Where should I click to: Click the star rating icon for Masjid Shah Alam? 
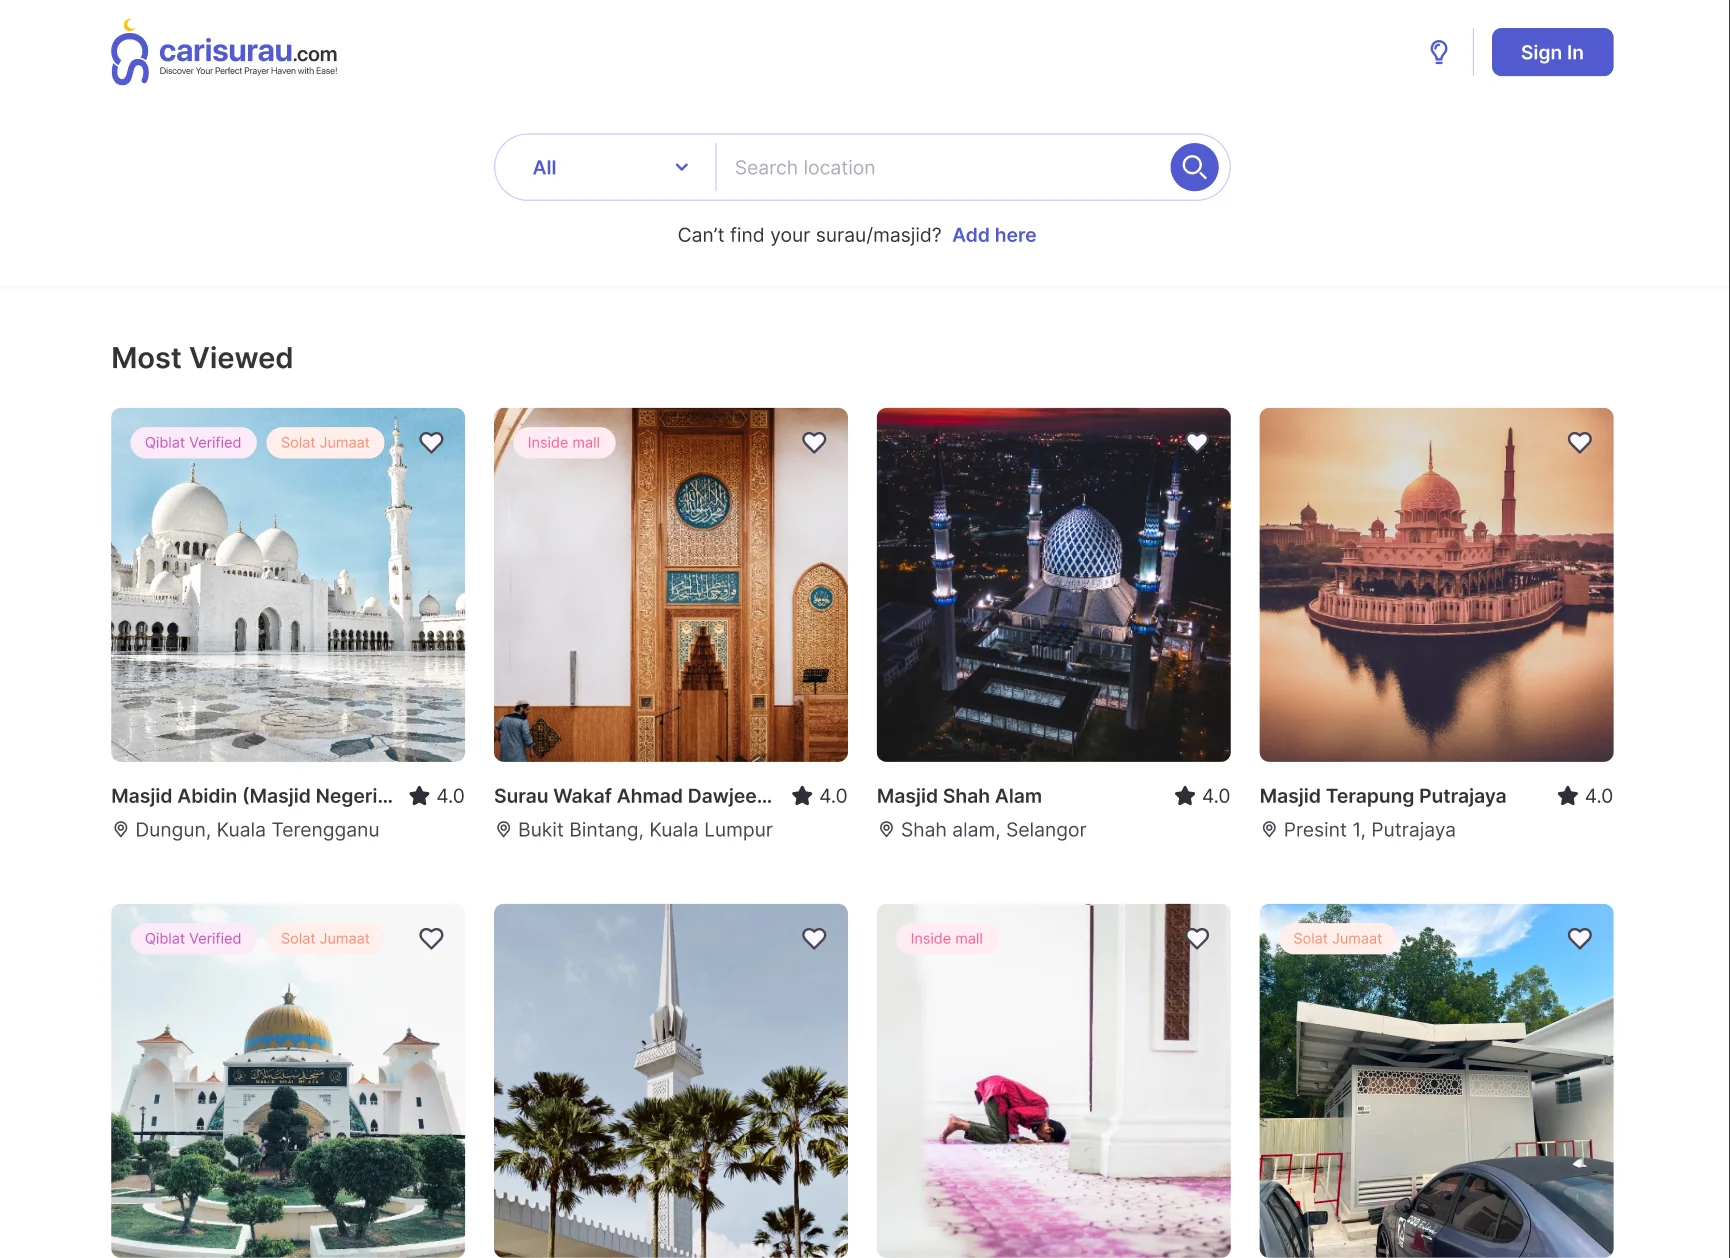pyautogui.click(x=1185, y=796)
